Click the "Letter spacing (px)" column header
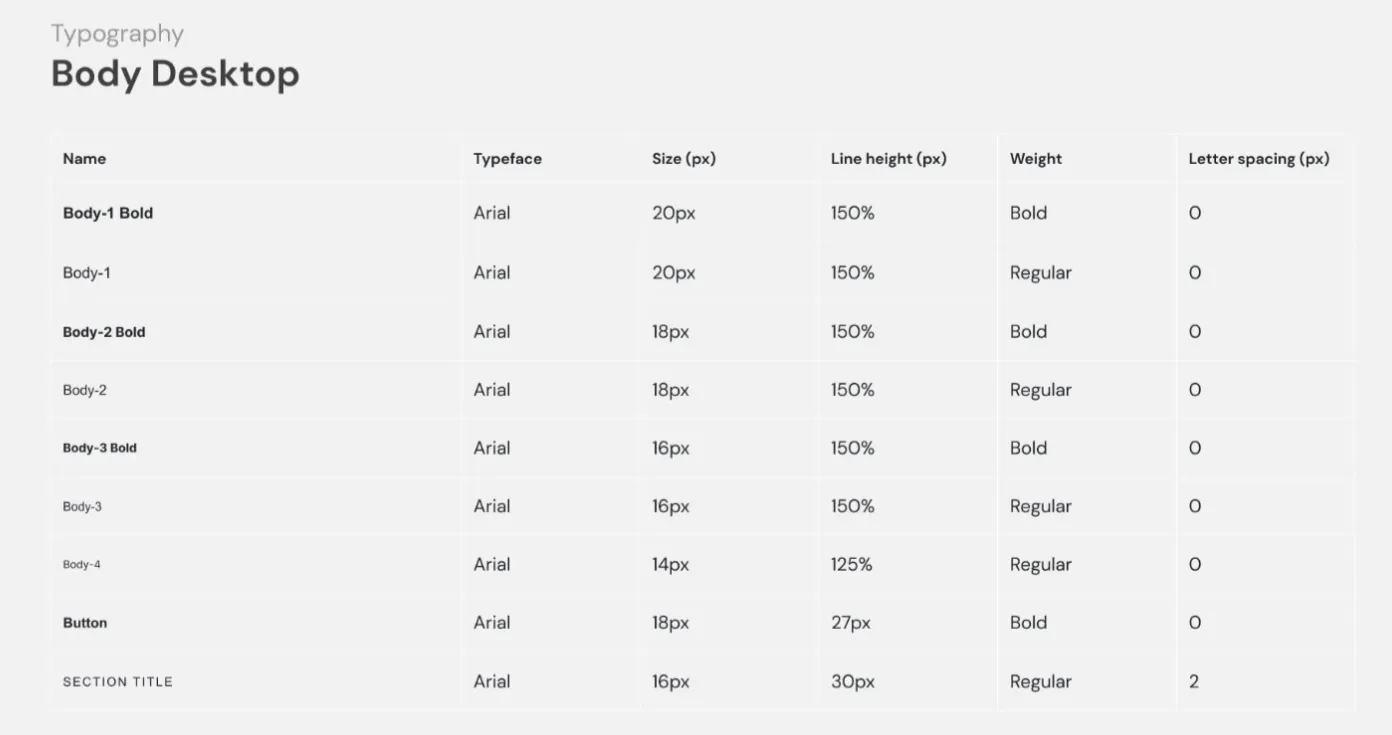Screen dimensions: 1392x735 pos(1258,159)
